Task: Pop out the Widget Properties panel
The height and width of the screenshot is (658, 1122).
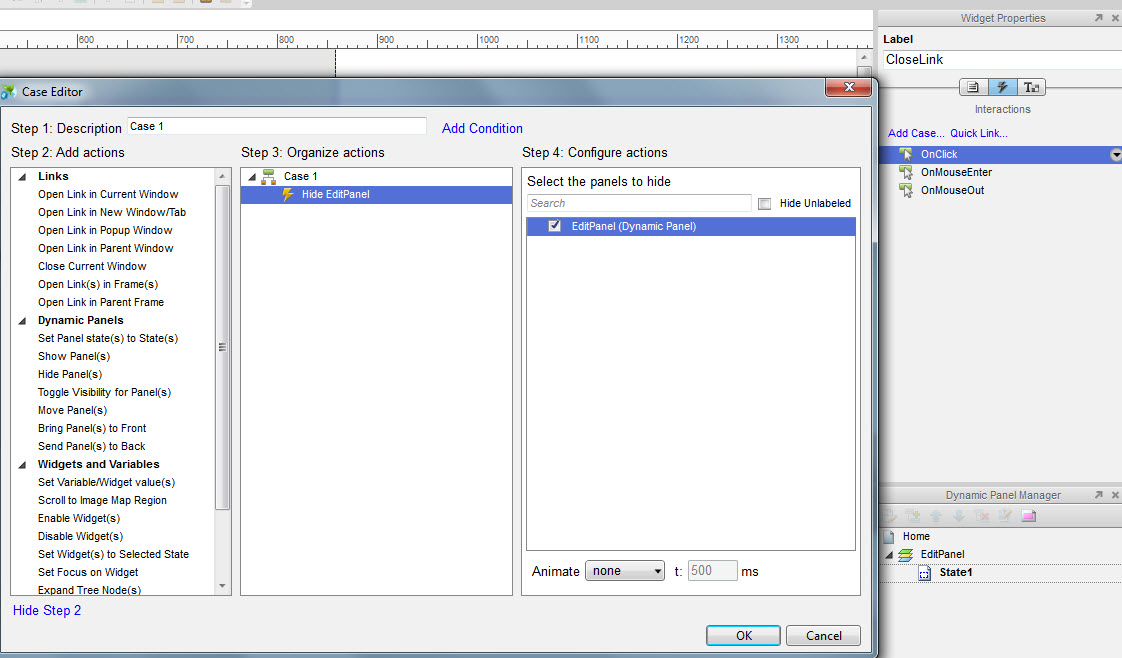Action: pyautogui.click(x=1098, y=18)
